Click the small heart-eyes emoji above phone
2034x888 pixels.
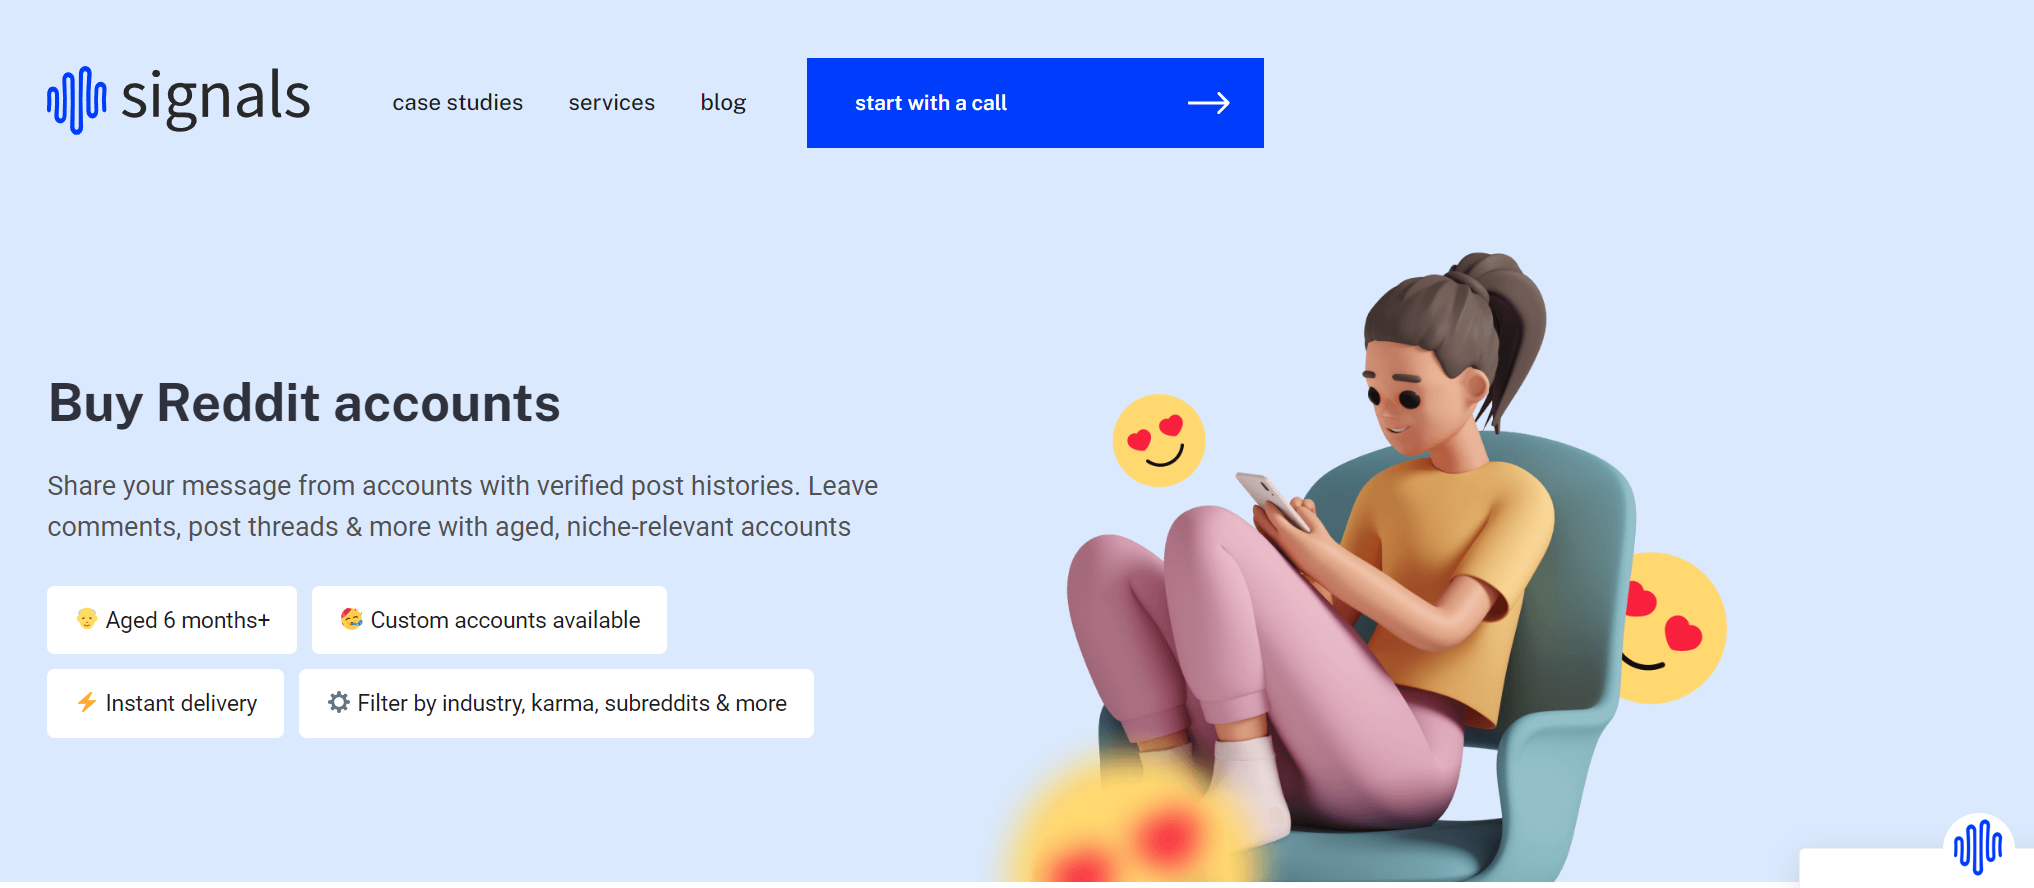click(1159, 441)
